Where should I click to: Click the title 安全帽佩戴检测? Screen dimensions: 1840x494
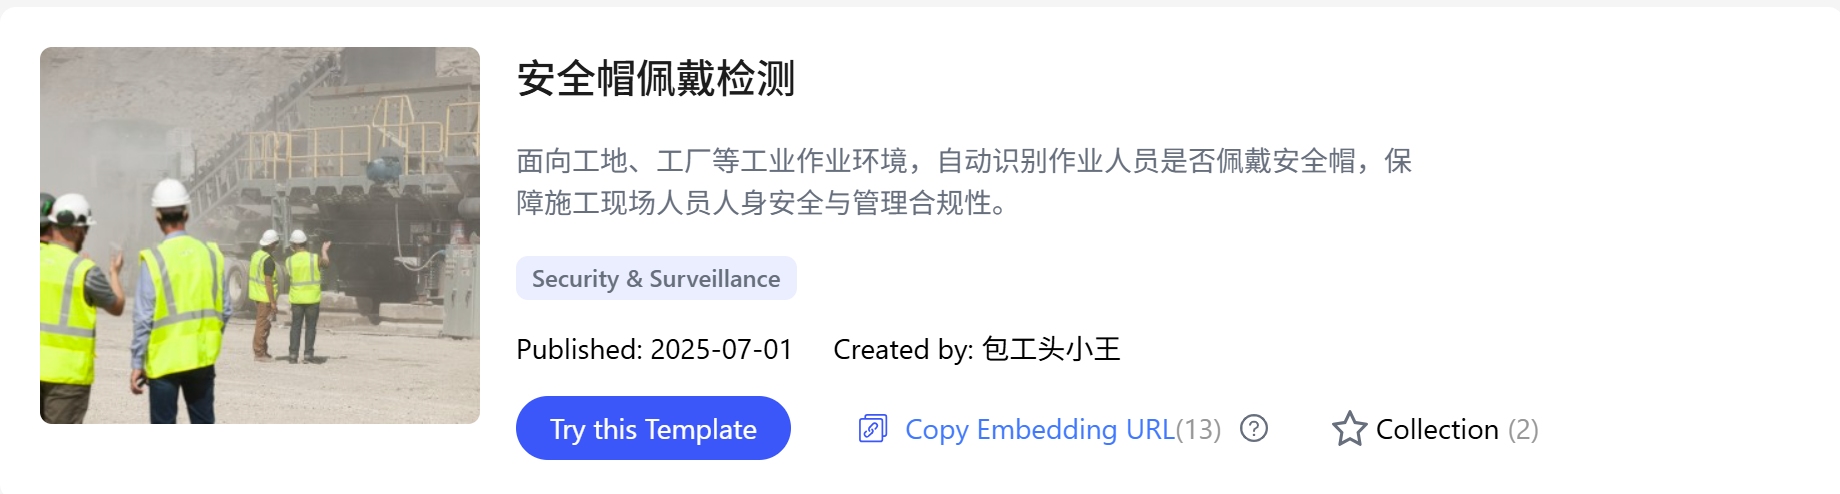(x=656, y=78)
